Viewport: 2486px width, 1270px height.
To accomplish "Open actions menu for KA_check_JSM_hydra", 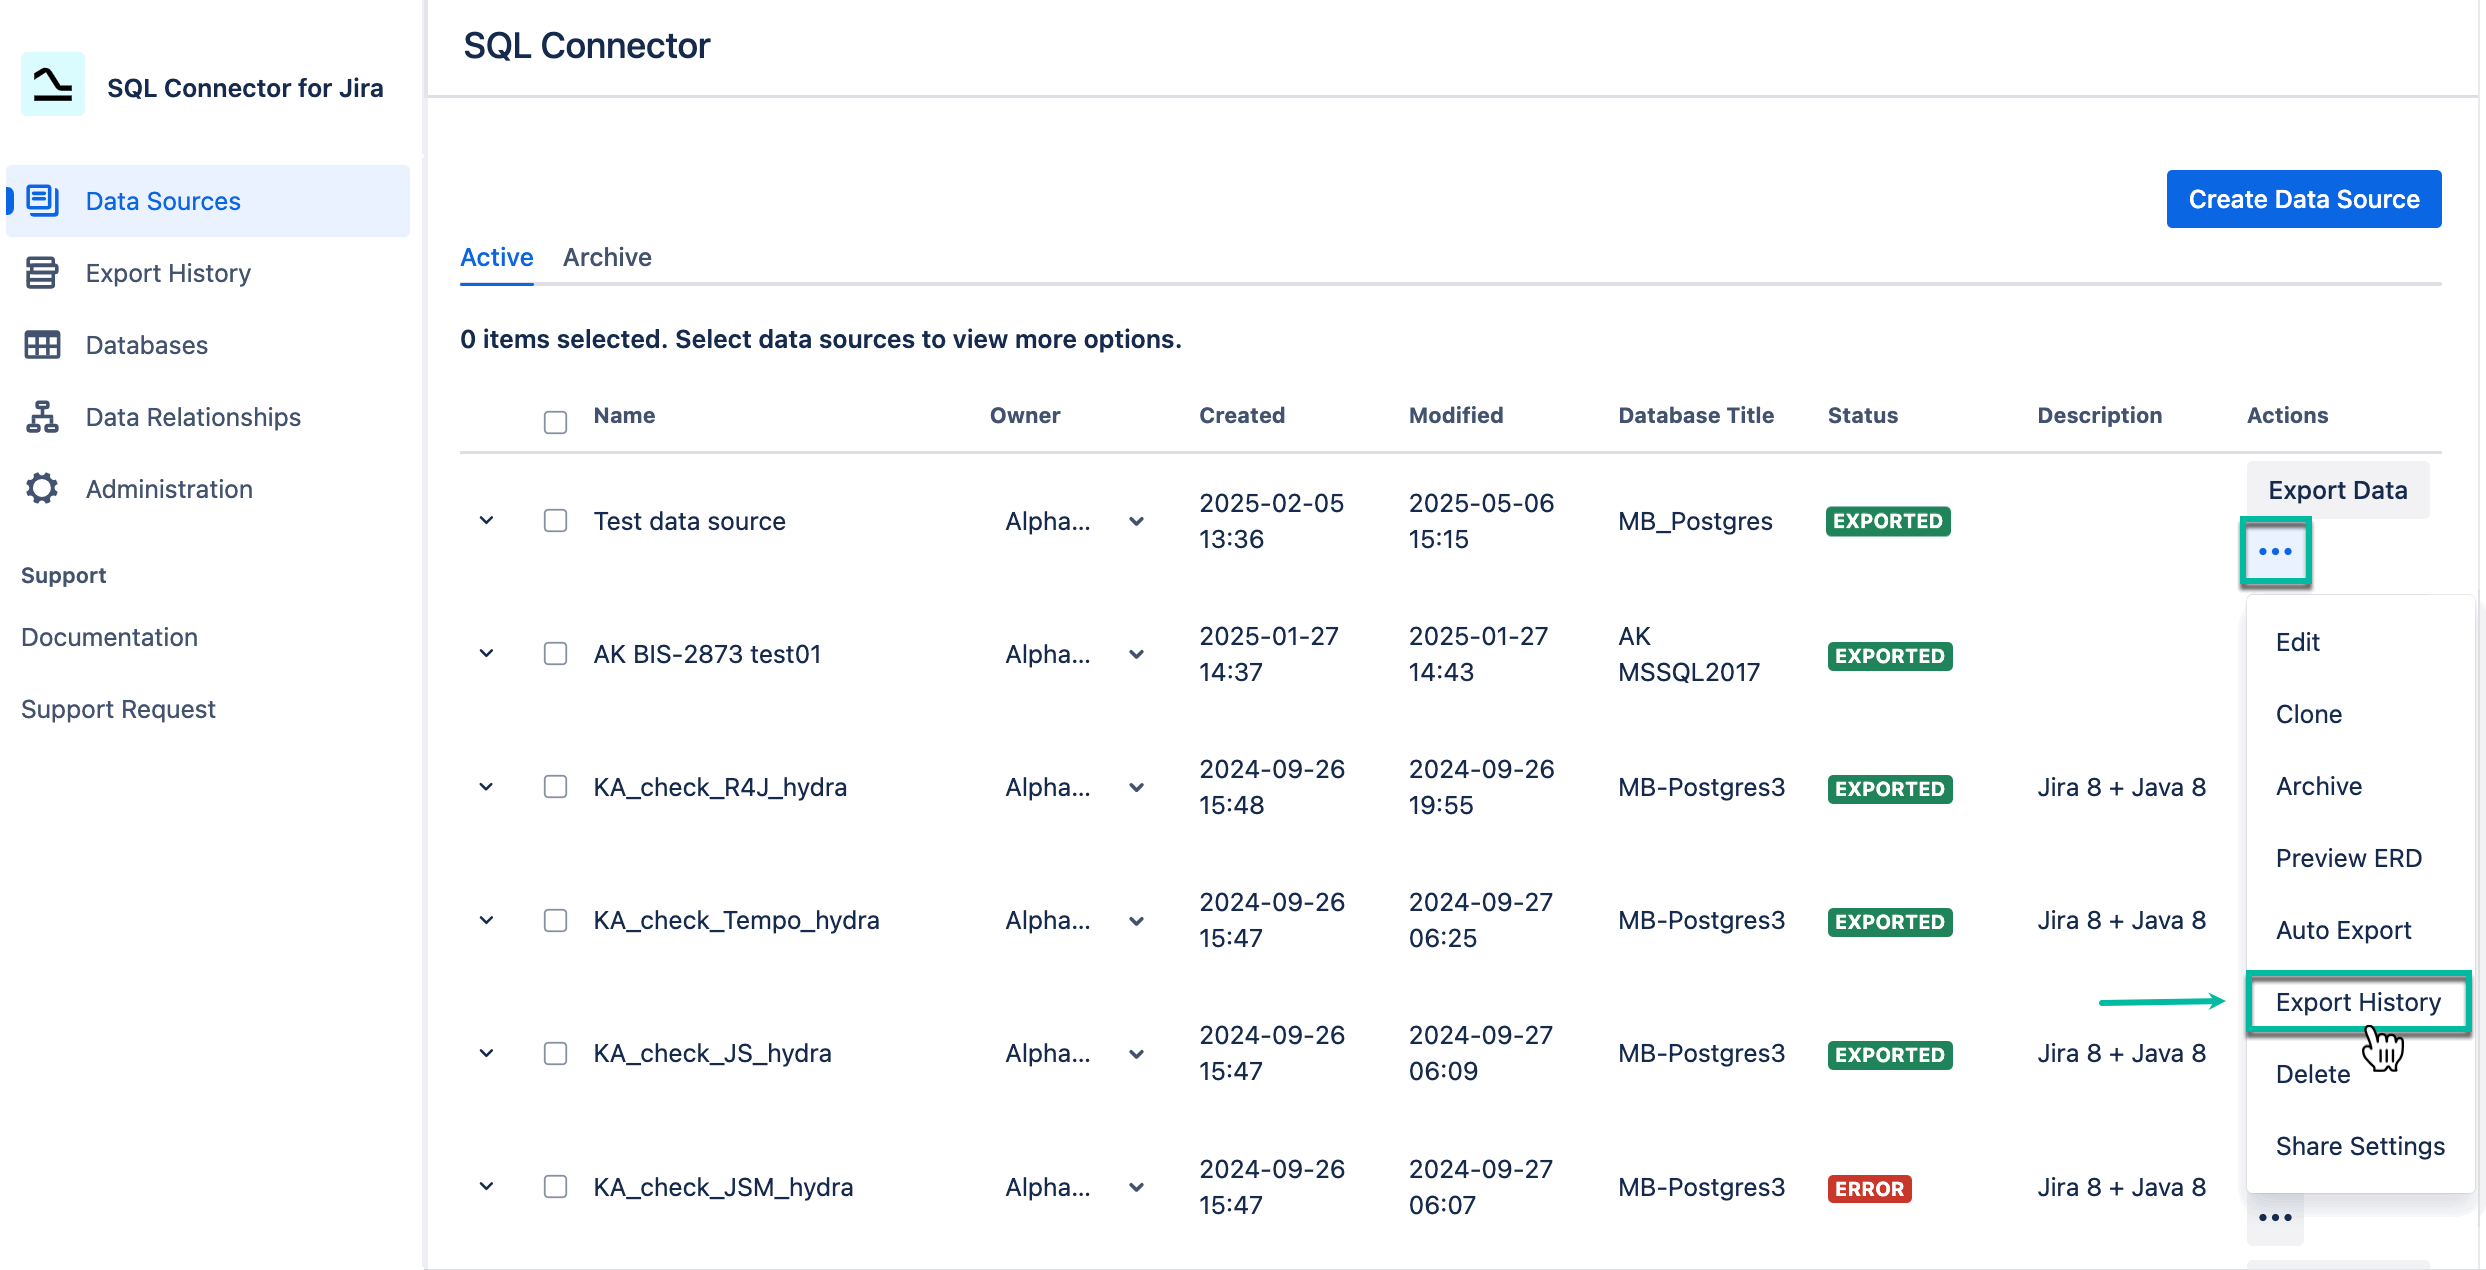I will click(2276, 1217).
